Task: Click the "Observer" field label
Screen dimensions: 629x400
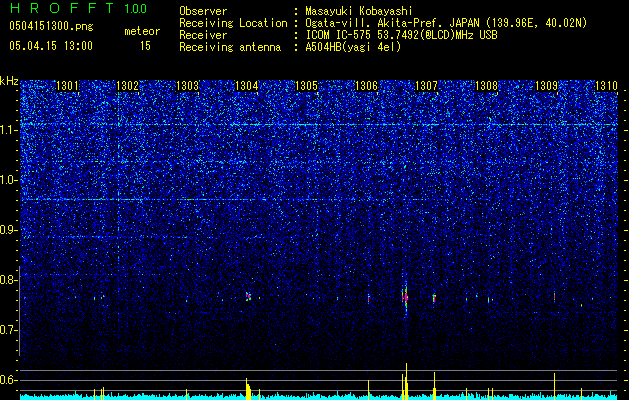Action: click(203, 11)
